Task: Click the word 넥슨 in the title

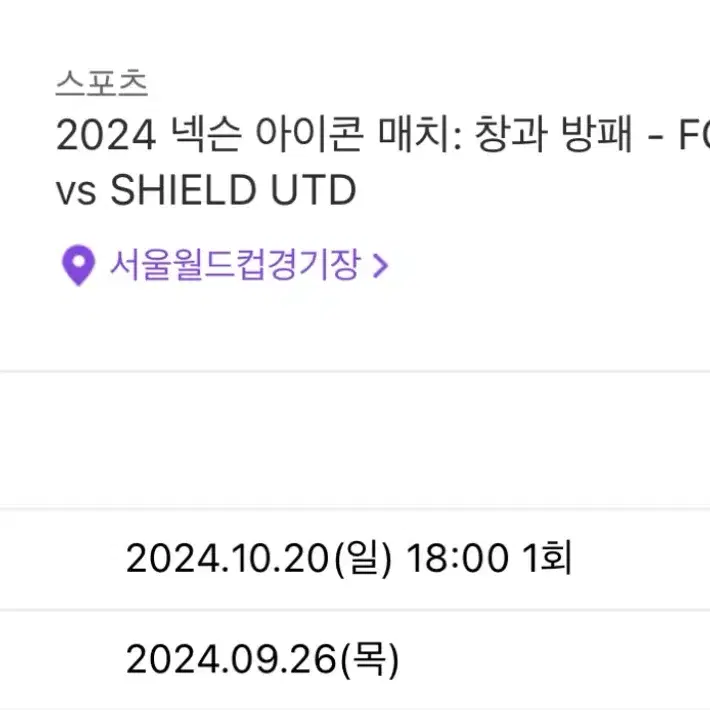Action: (205, 135)
